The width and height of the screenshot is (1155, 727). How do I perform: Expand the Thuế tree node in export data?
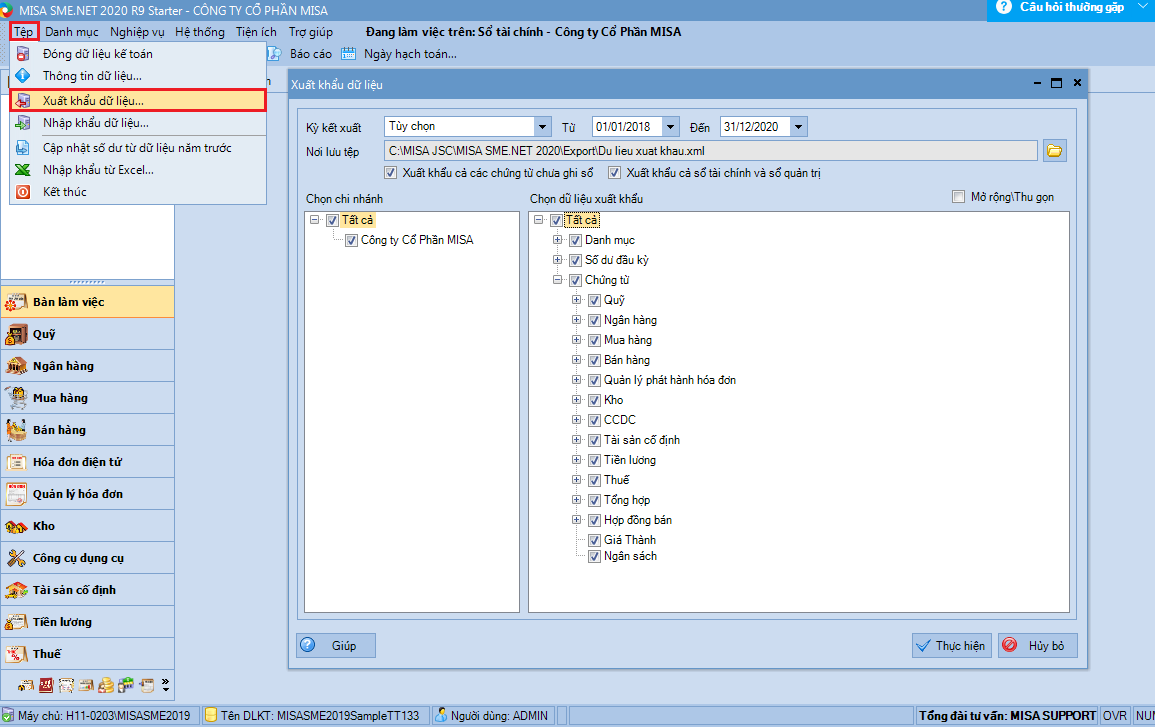[577, 480]
